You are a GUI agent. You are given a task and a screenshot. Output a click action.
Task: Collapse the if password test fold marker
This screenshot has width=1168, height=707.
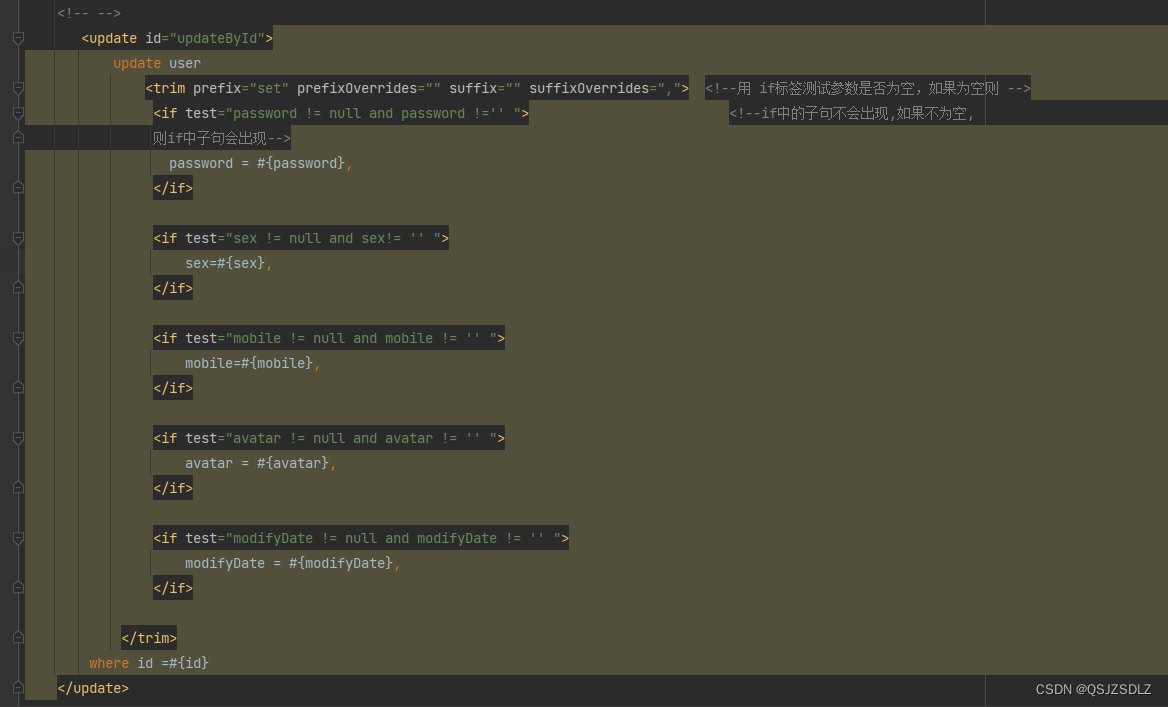(19, 113)
